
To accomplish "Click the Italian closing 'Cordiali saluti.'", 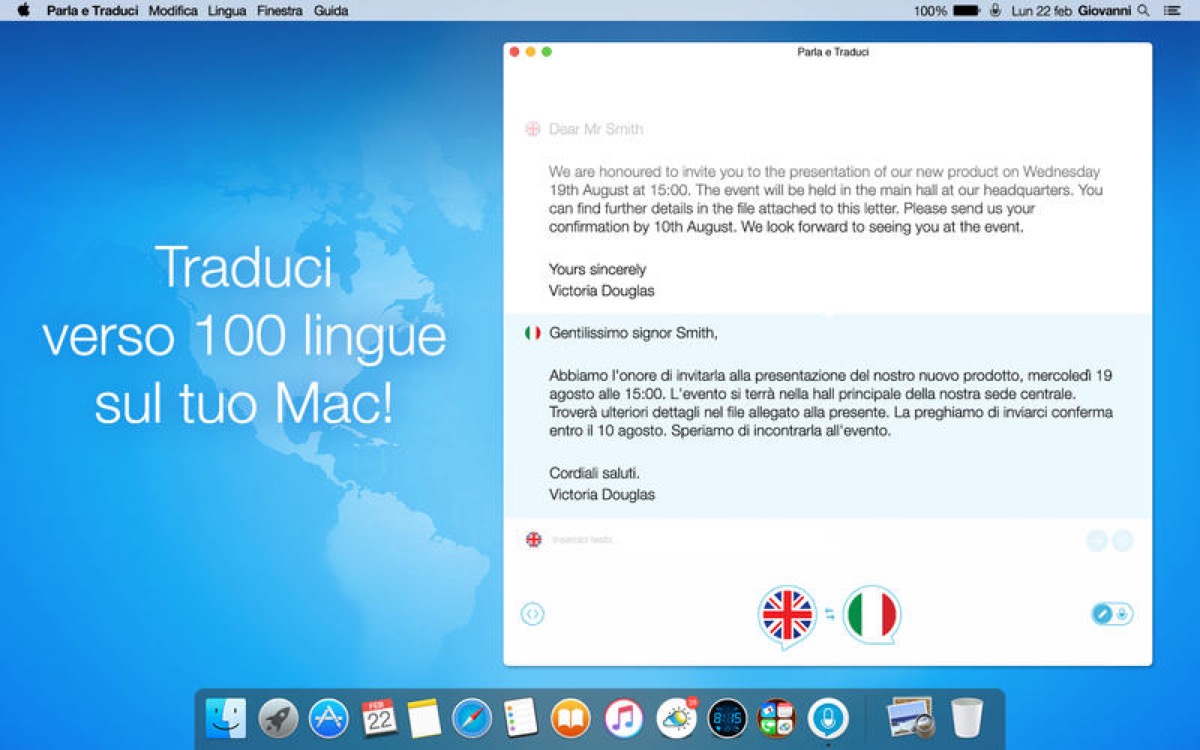I will pyautogui.click(x=594, y=473).
